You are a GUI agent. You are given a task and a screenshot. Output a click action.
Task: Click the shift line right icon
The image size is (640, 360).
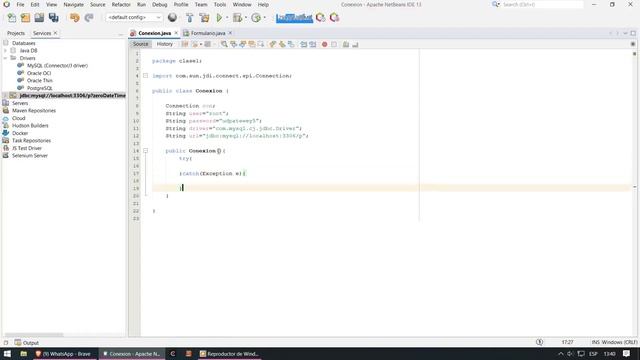pyautogui.click(x=313, y=44)
